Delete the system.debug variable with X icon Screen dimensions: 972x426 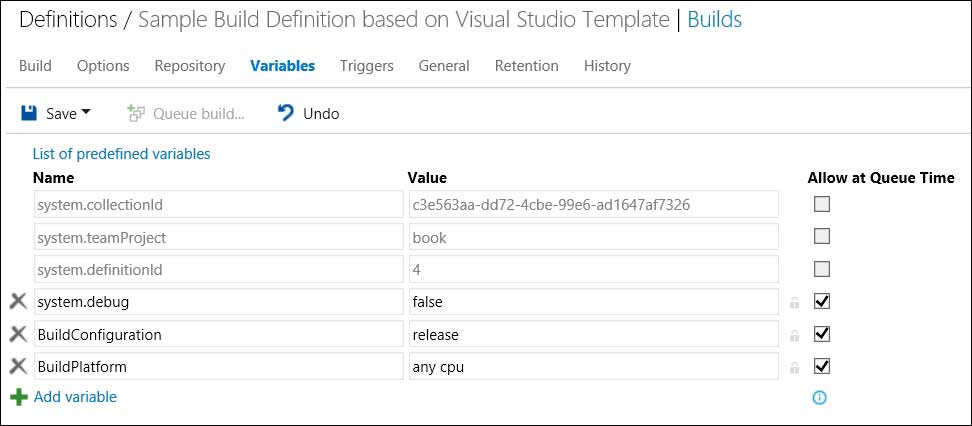18,301
